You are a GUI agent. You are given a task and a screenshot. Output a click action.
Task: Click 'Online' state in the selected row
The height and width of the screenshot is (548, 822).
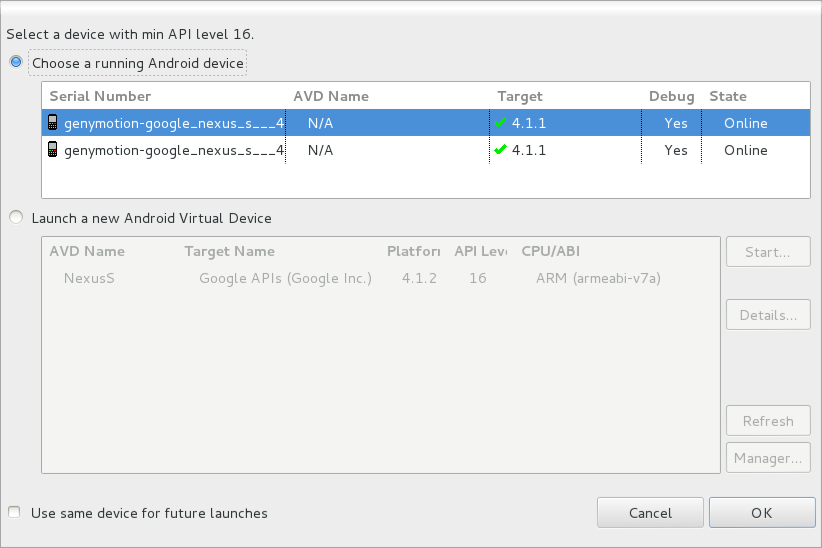(x=745, y=123)
